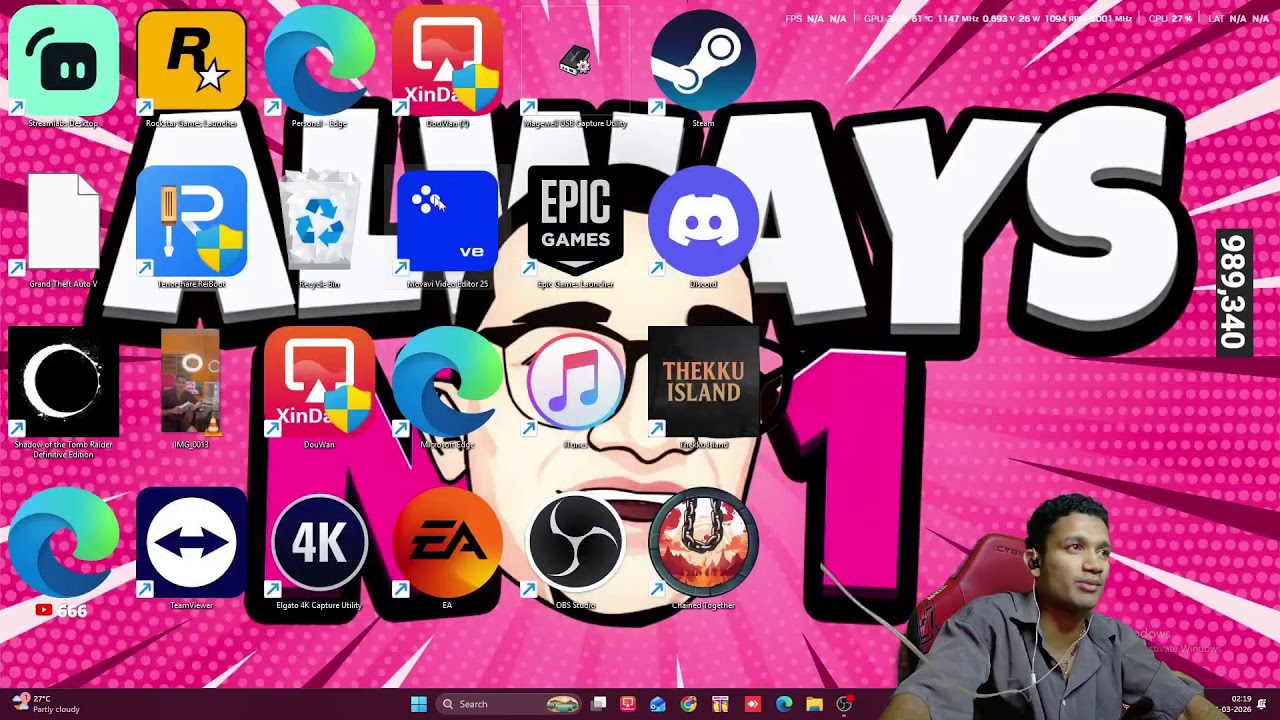Launch the Epic Games Launcher icon
Viewport: 1280px width, 720px height.
click(575, 221)
